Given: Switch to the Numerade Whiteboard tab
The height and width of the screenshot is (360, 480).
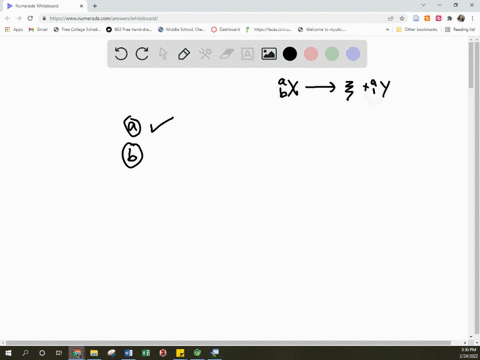Looking at the screenshot, I should (x=45, y=6).
